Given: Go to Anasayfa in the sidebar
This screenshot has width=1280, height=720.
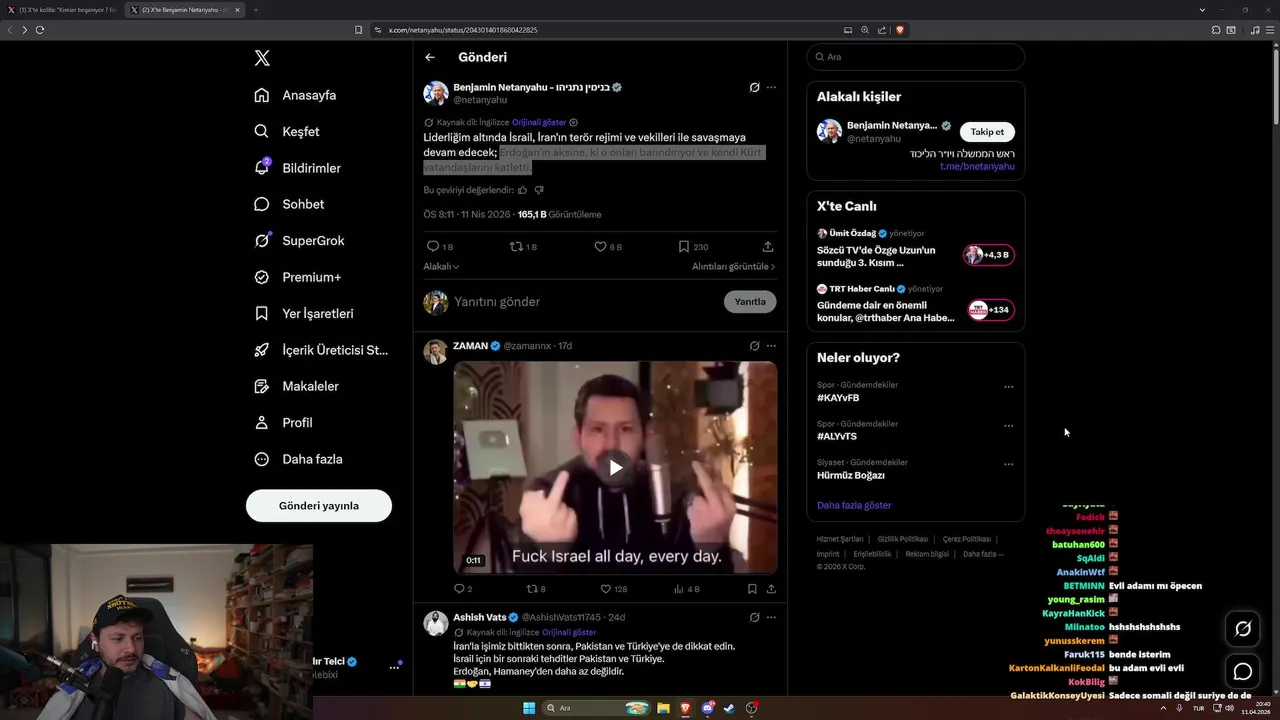Looking at the screenshot, I should pyautogui.click(x=295, y=95).
